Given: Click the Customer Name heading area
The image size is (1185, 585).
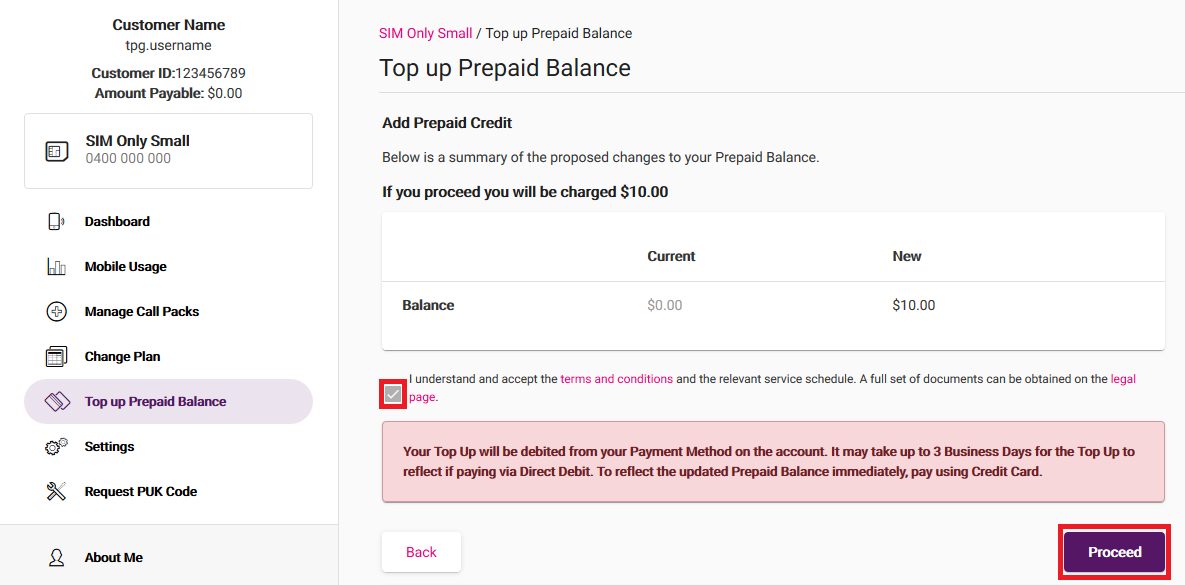Looking at the screenshot, I should 168,24.
